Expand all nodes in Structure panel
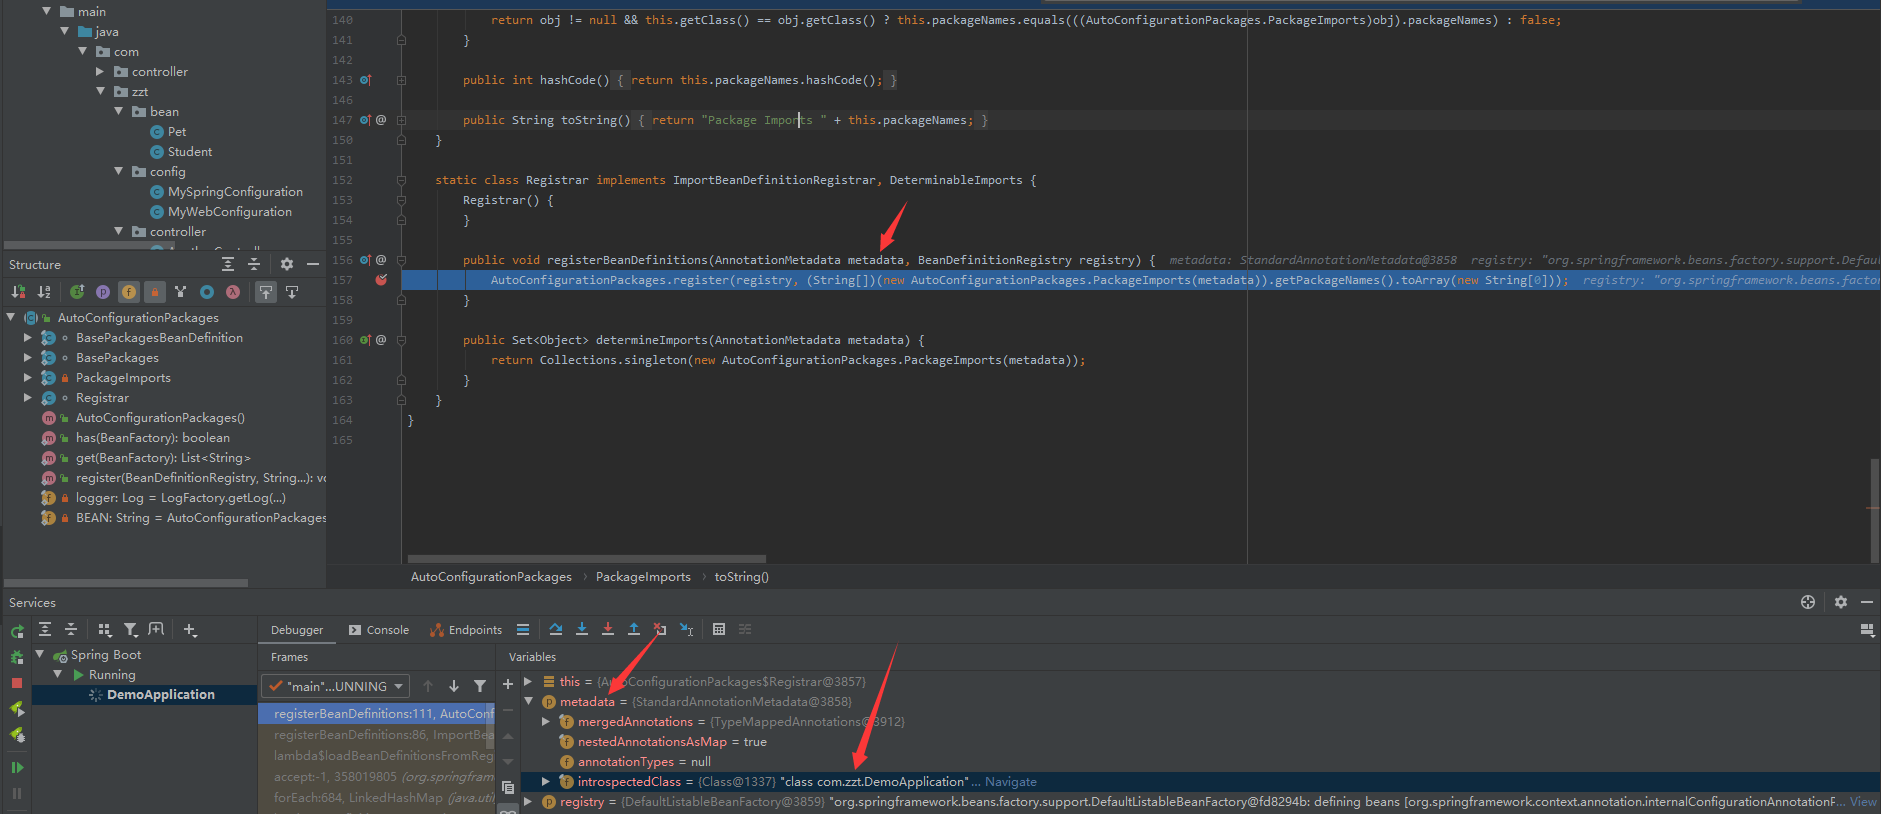Viewport: 1881px width, 814px height. pos(228,264)
